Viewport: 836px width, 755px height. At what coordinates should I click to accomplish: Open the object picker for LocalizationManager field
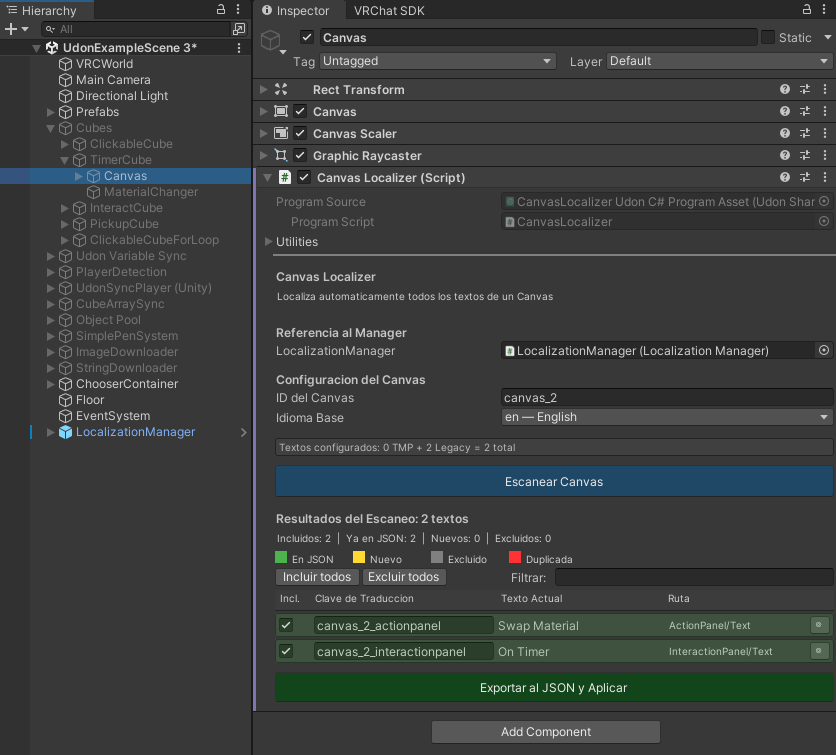pos(824,350)
